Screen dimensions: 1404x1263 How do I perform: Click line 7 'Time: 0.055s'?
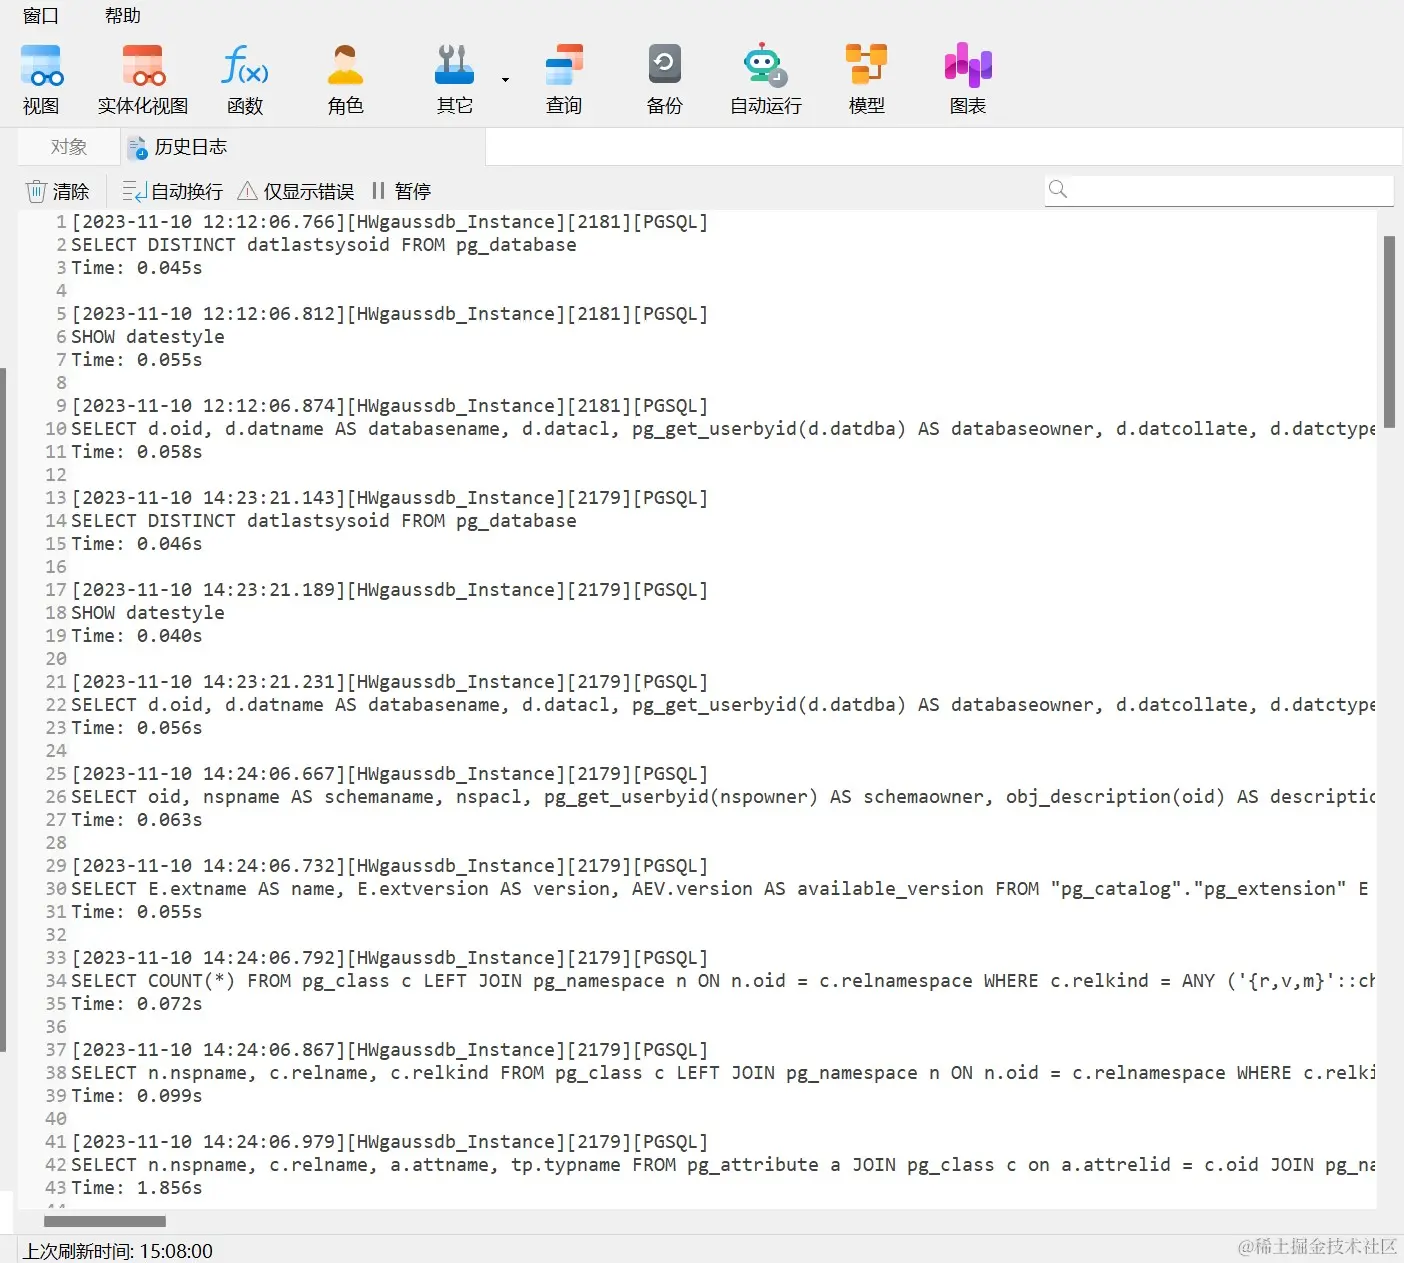tap(137, 360)
